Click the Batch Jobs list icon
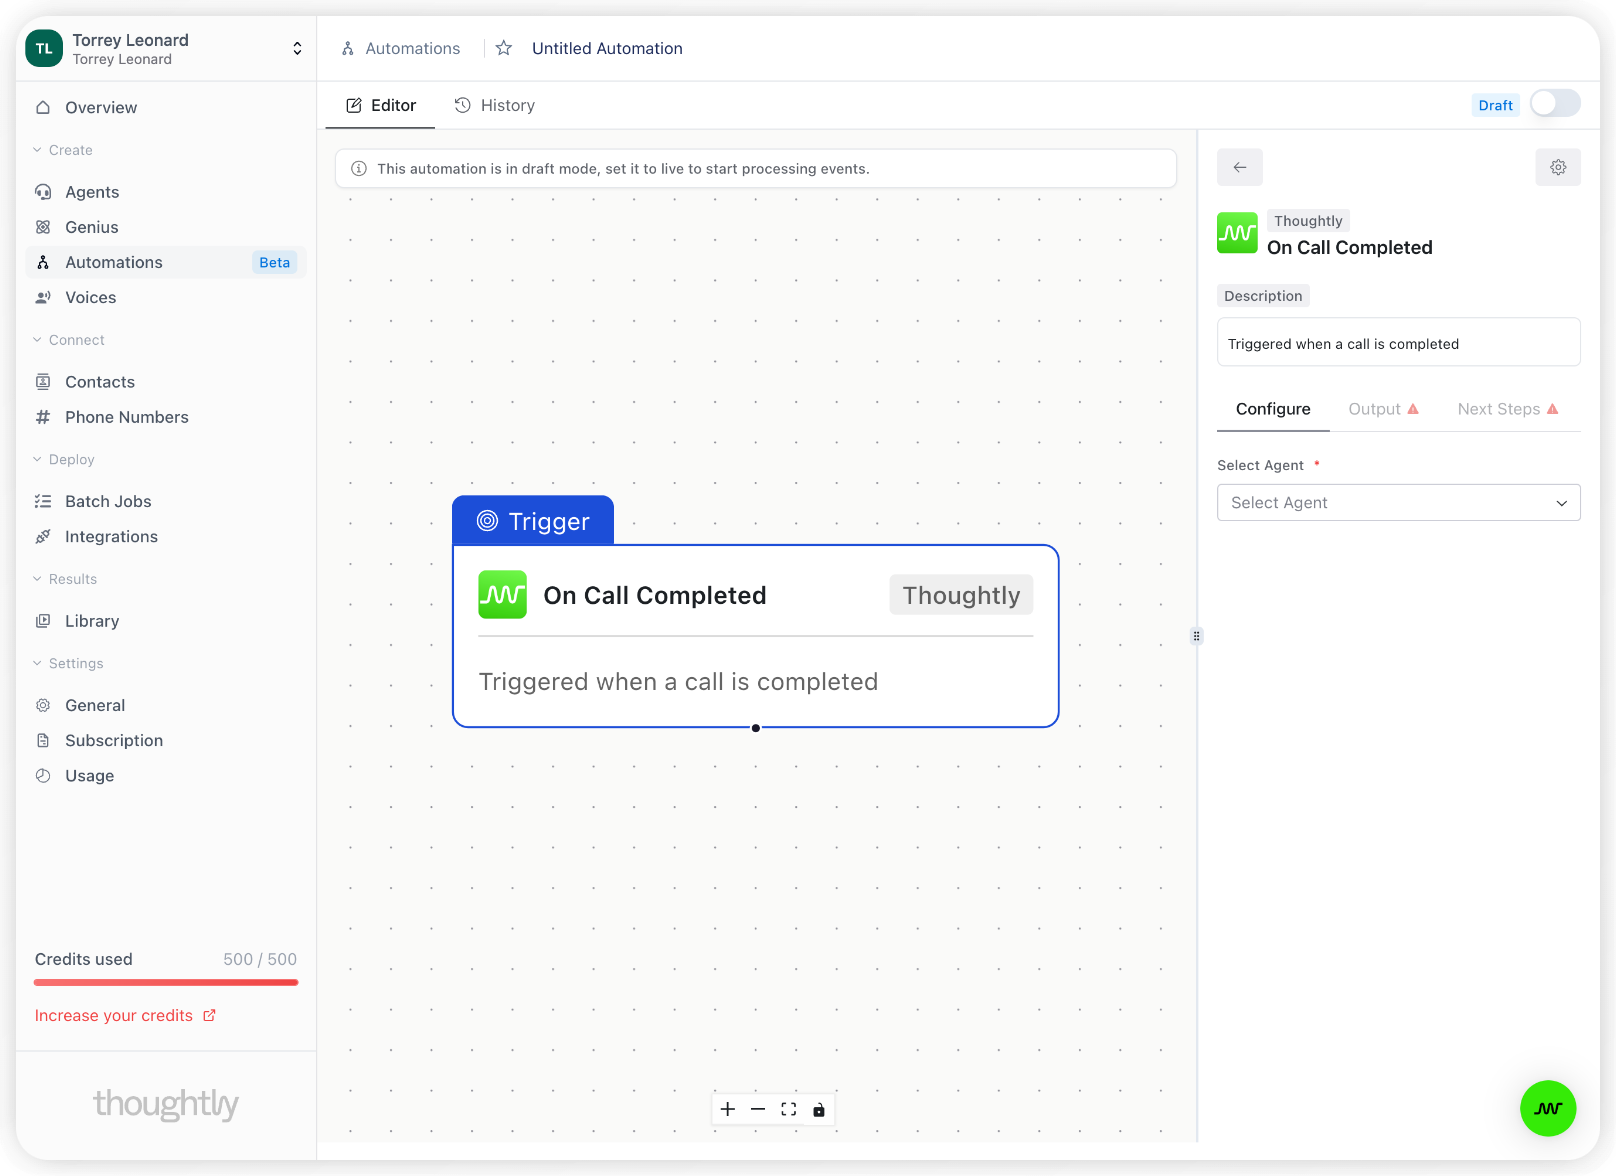The height and width of the screenshot is (1176, 1616). coord(43,501)
